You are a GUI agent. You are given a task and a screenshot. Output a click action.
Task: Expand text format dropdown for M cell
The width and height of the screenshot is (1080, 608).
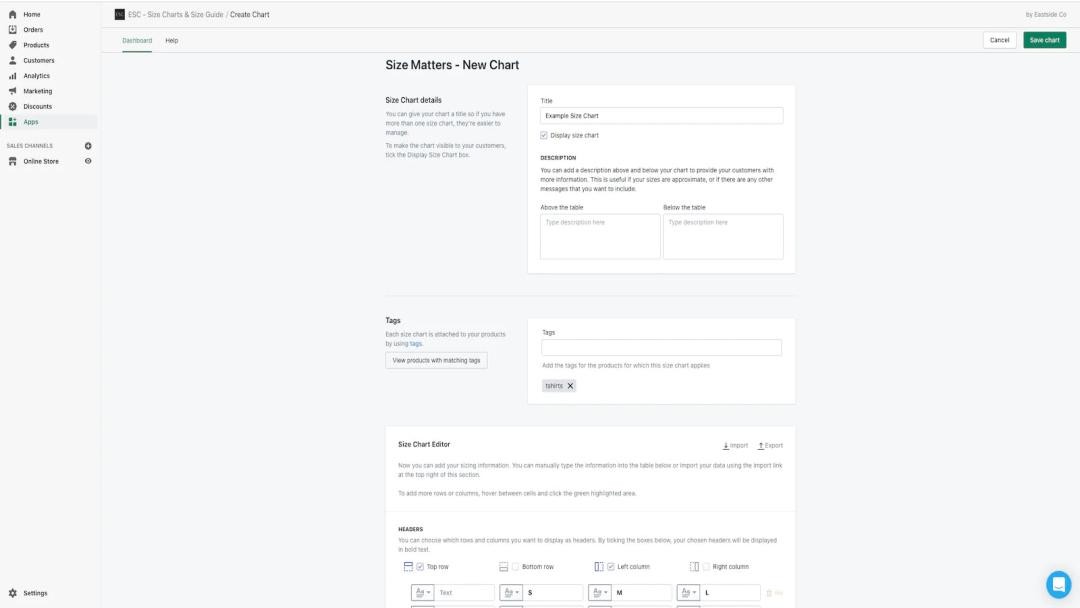click(600, 593)
